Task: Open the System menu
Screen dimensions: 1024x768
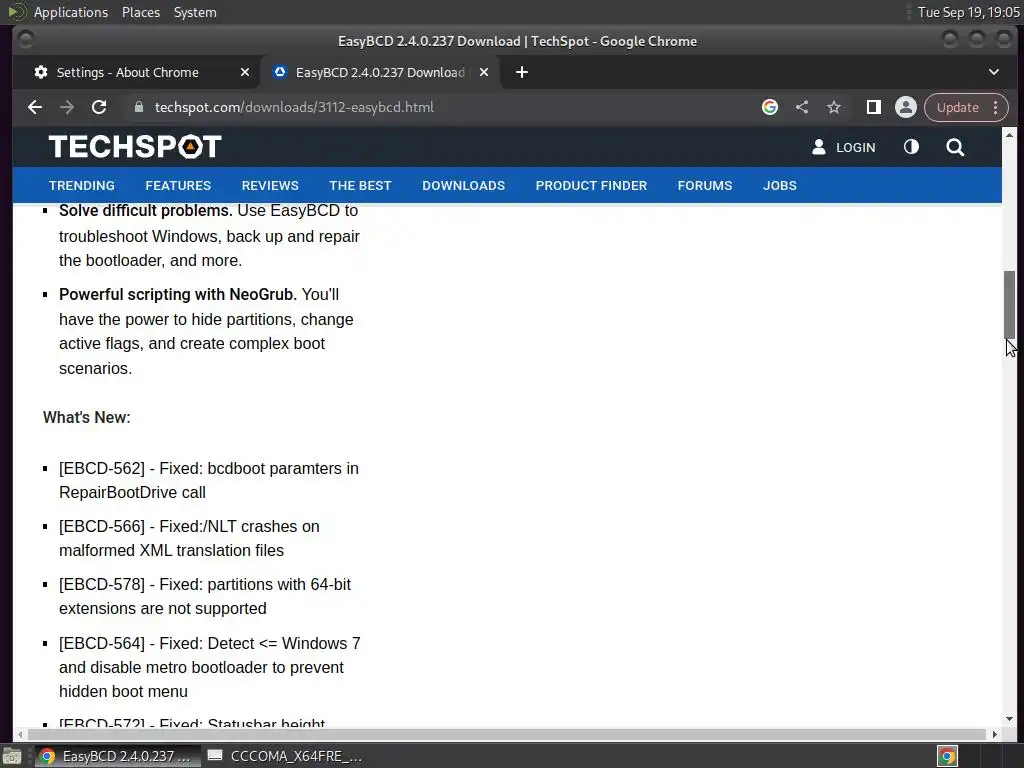Action: 195,12
